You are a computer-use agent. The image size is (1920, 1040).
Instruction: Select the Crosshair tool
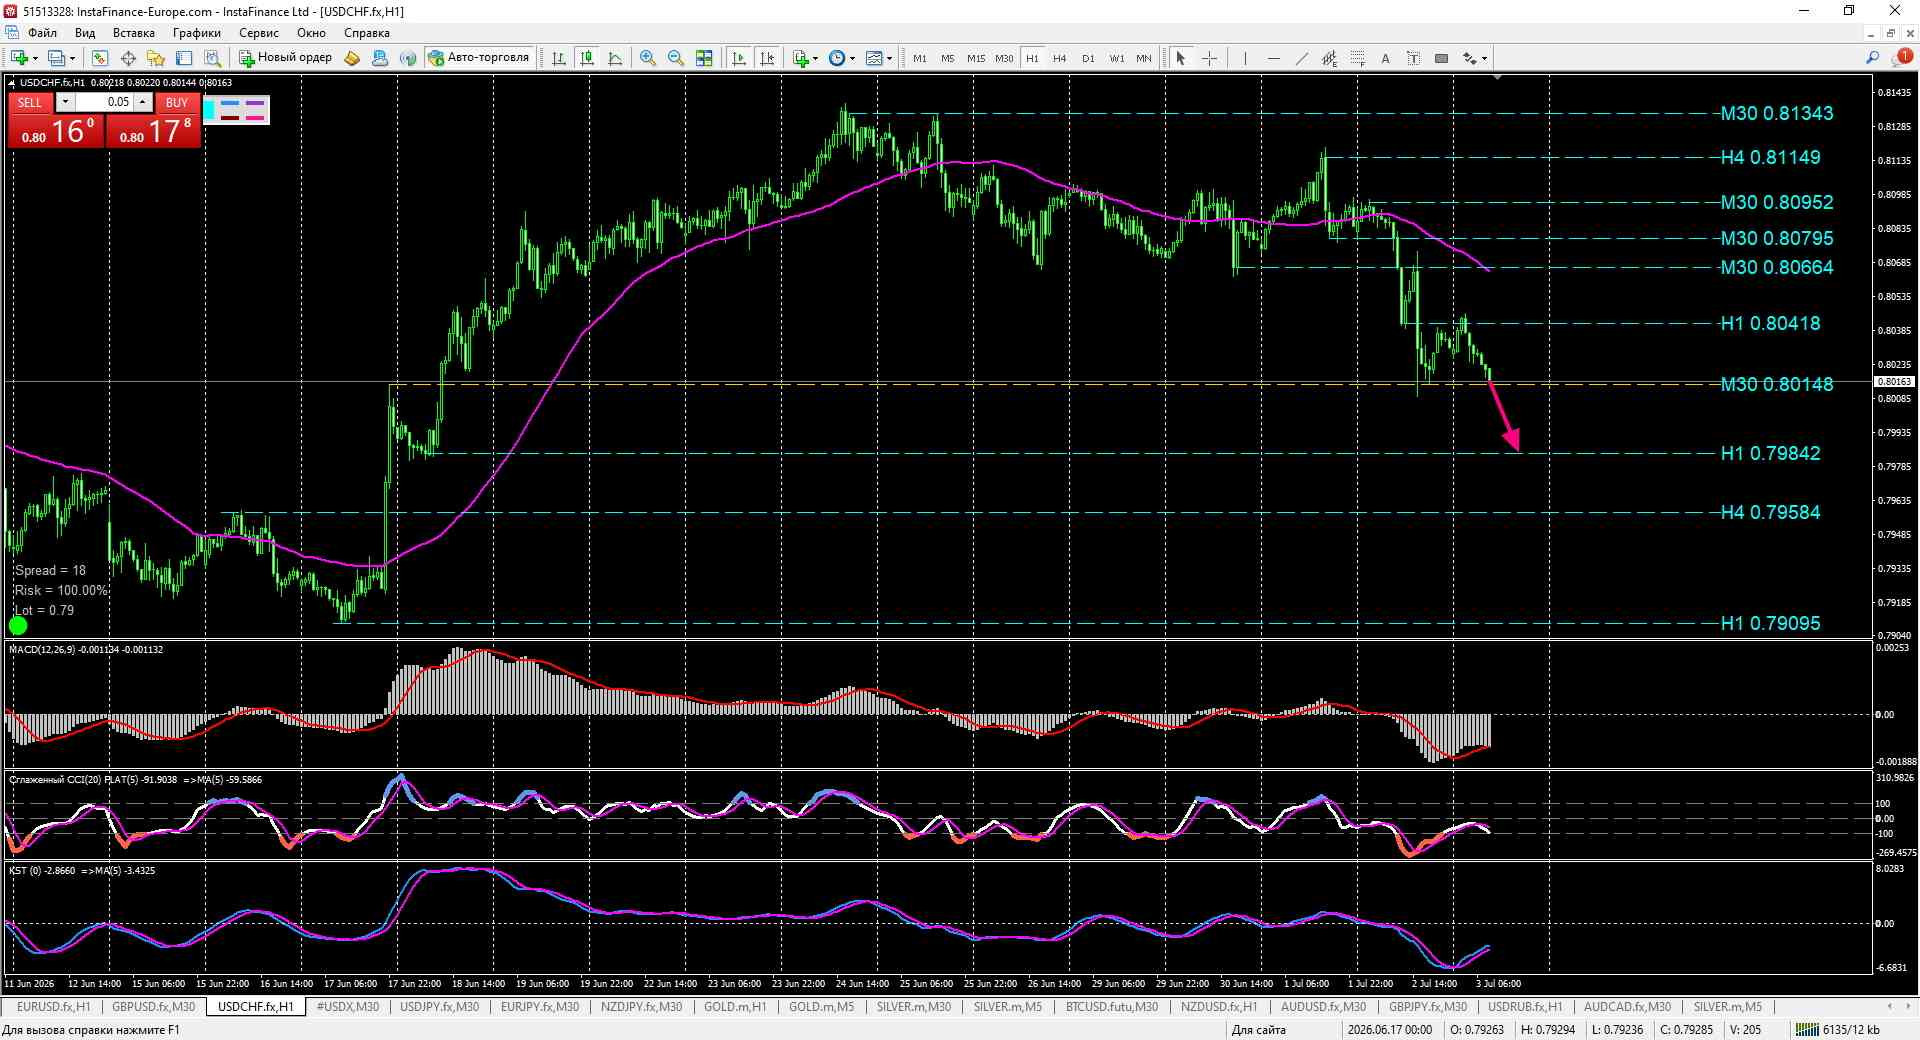click(x=1209, y=58)
